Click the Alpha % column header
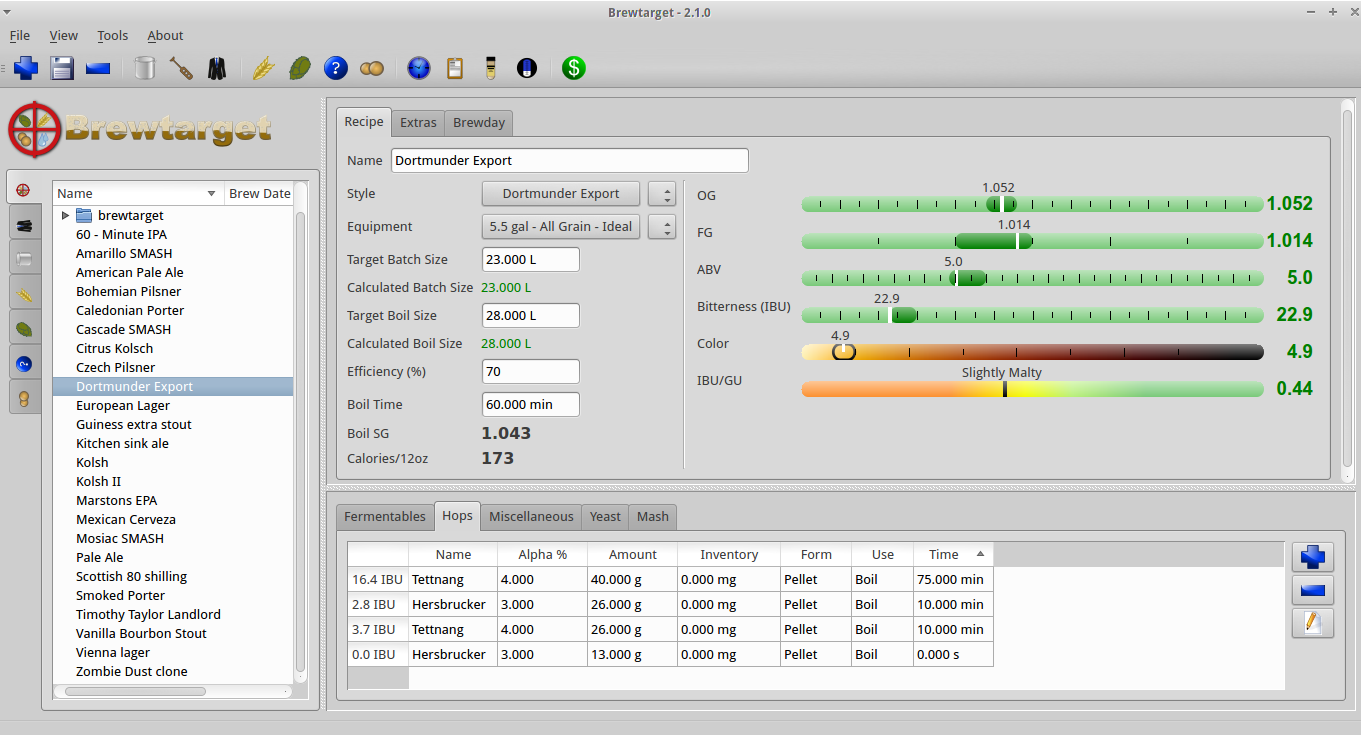Image resolution: width=1361 pixels, height=735 pixels. click(542, 554)
